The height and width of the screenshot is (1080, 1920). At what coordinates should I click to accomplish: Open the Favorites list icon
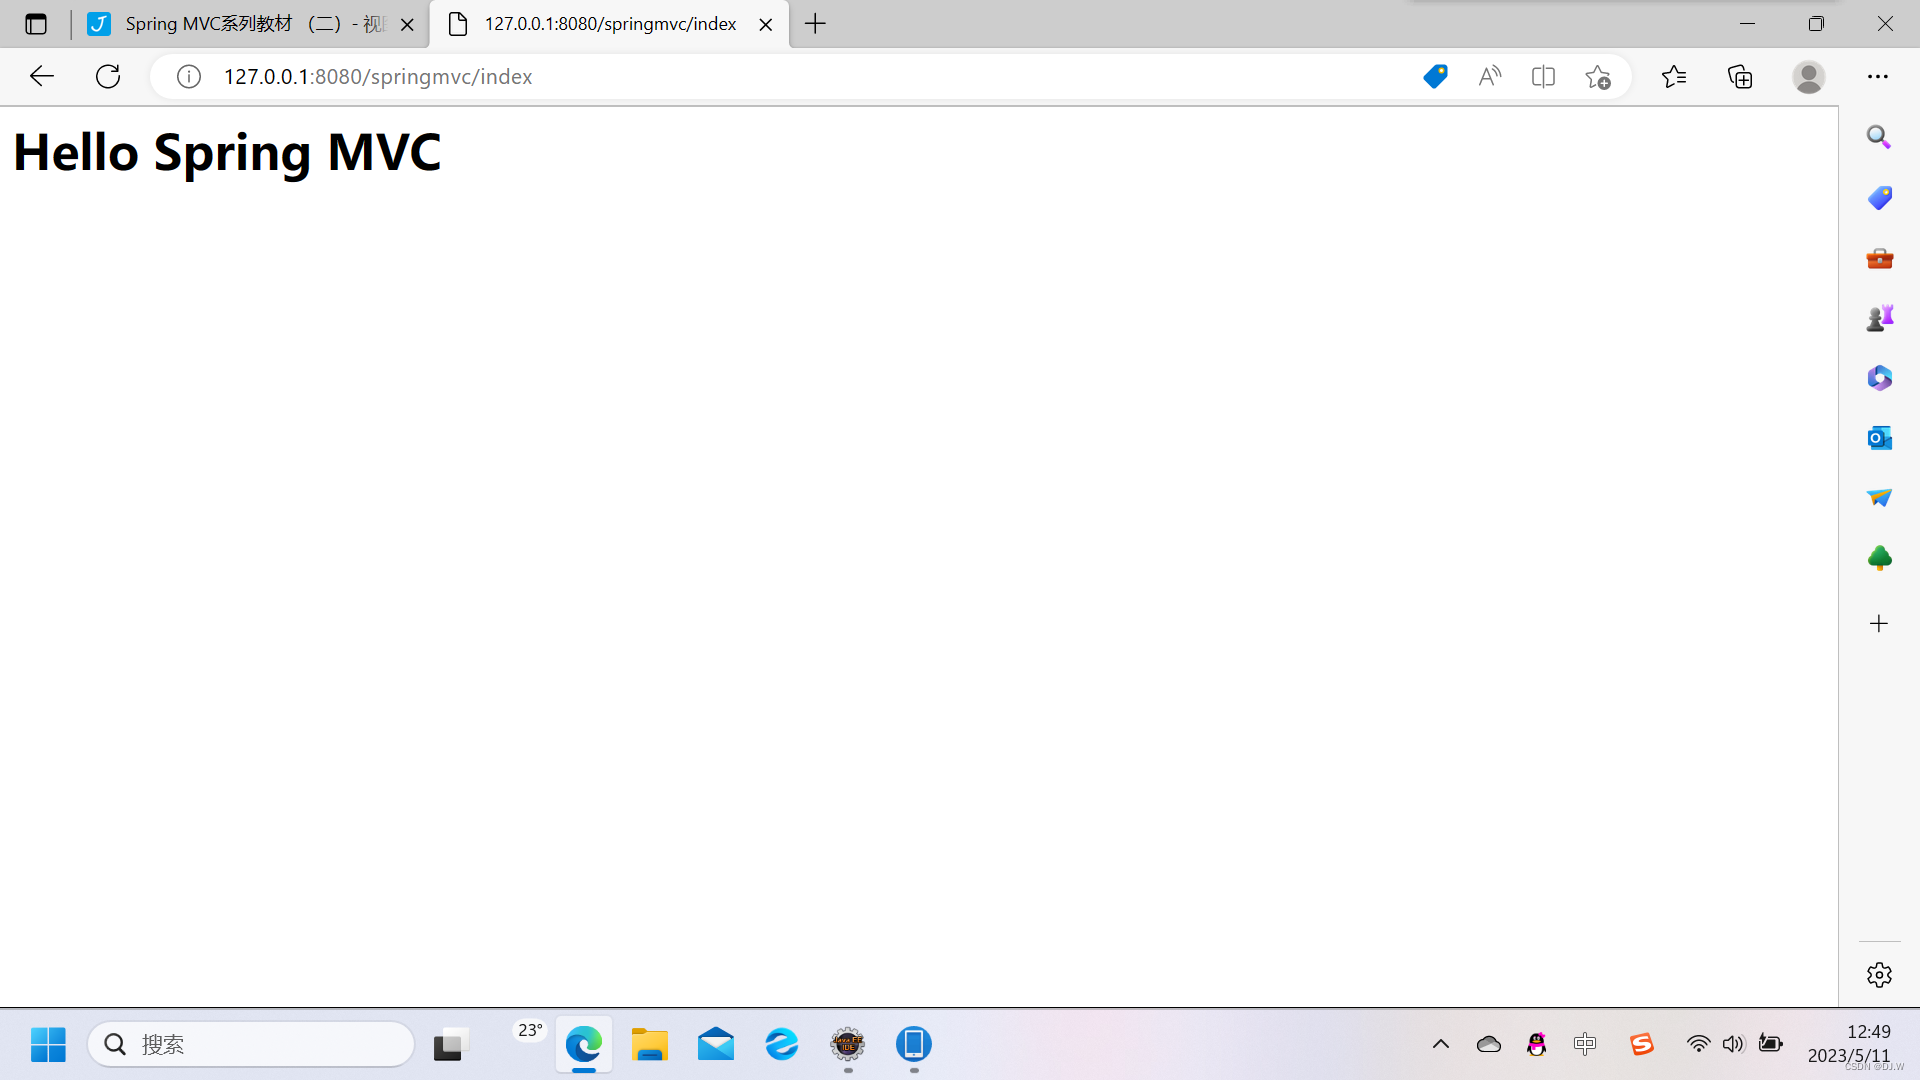click(x=1673, y=77)
